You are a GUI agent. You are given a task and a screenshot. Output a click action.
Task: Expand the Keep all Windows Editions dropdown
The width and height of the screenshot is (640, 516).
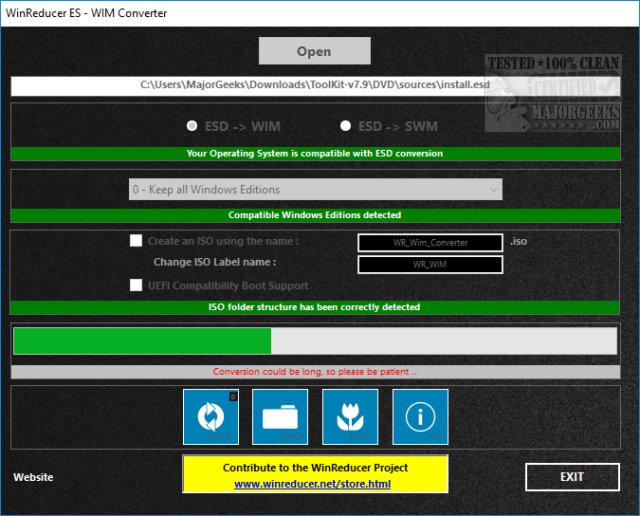[x=316, y=189]
